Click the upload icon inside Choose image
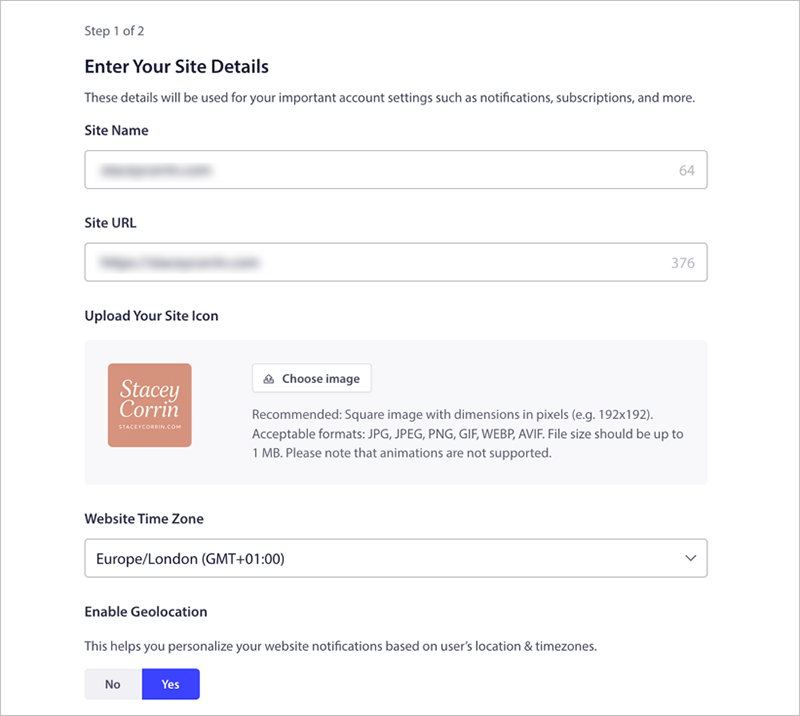The height and width of the screenshot is (716, 800). point(268,379)
